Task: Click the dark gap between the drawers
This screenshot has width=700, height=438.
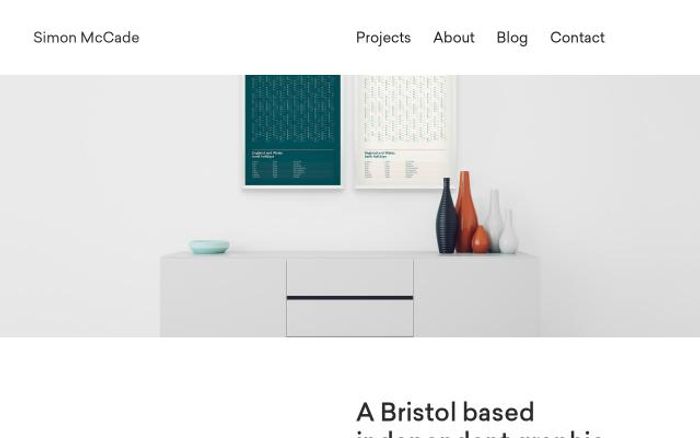Action: pyautogui.click(x=350, y=298)
